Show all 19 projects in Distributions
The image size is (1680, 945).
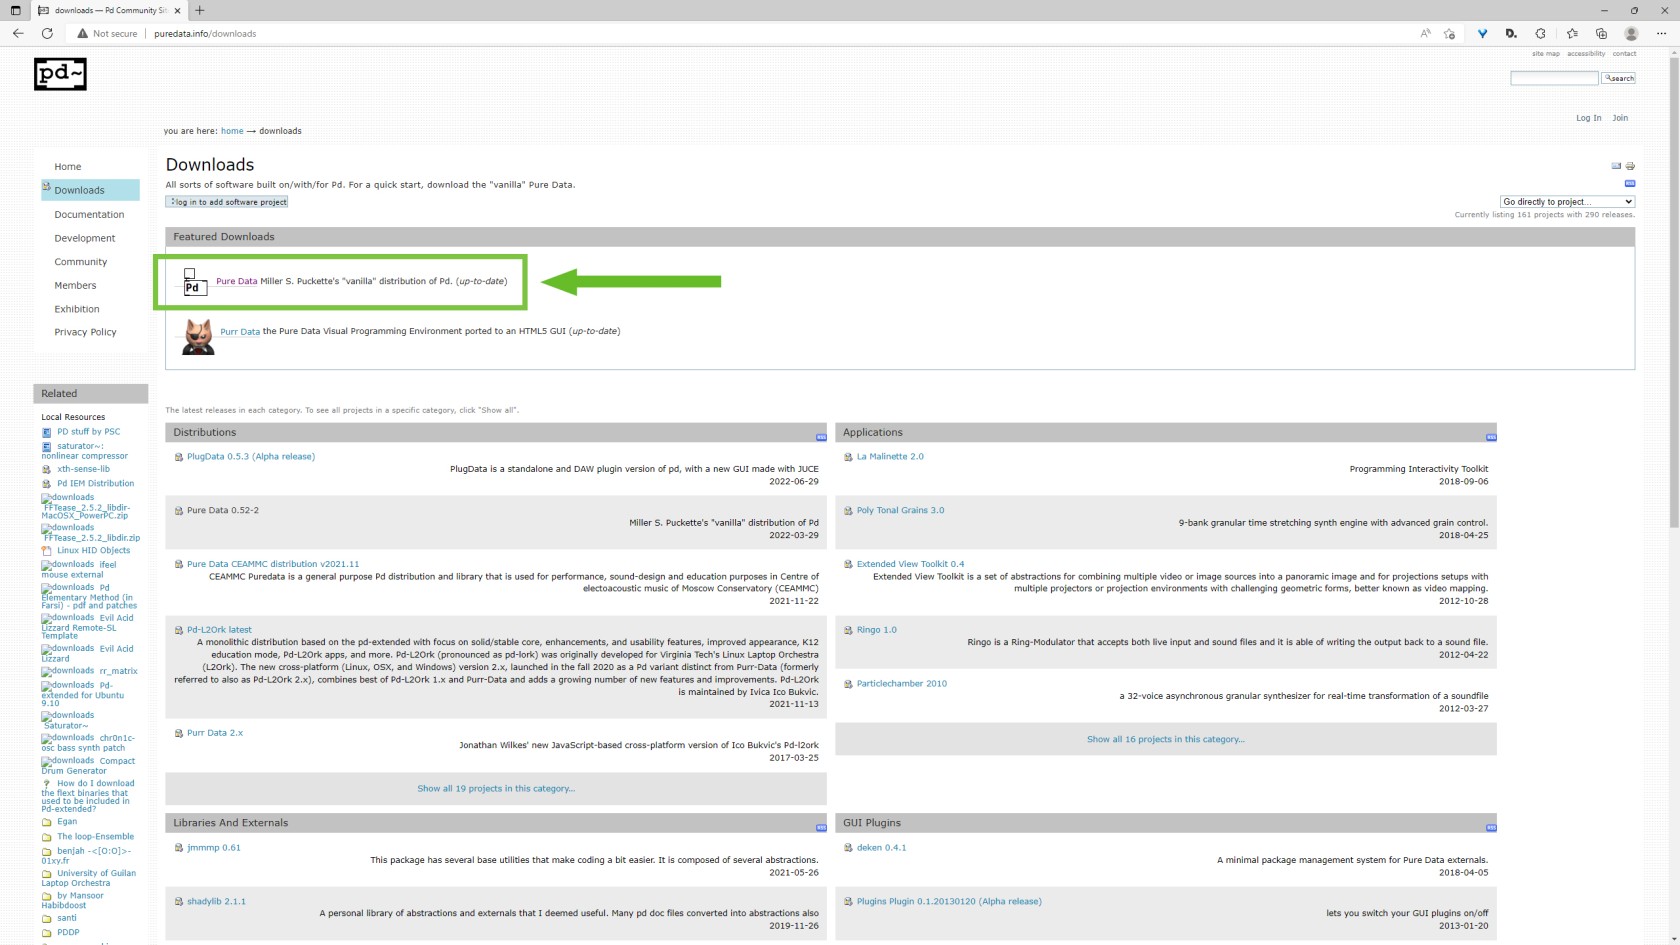(x=496, y=788)
